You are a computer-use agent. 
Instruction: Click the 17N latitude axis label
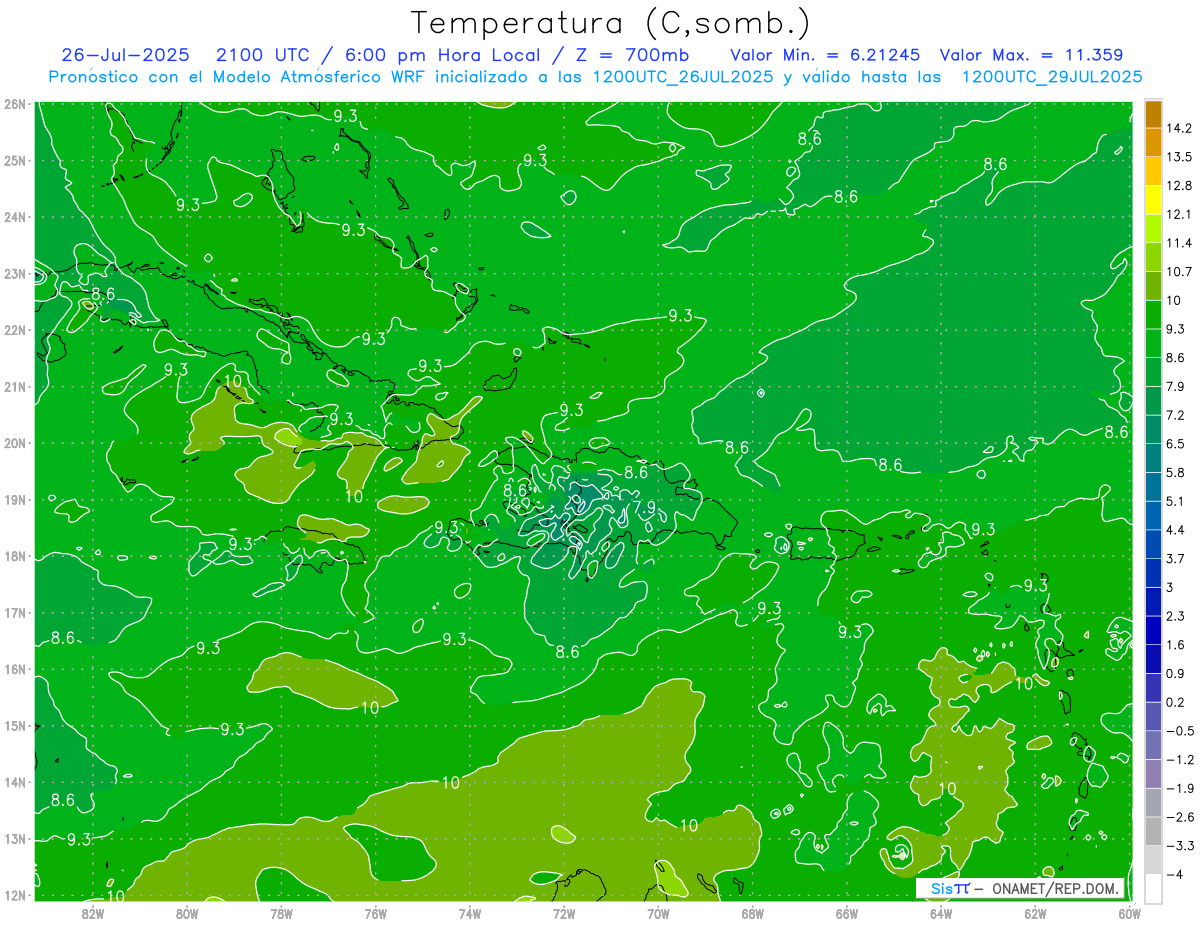pyautogui.click(x=16, y=613)
